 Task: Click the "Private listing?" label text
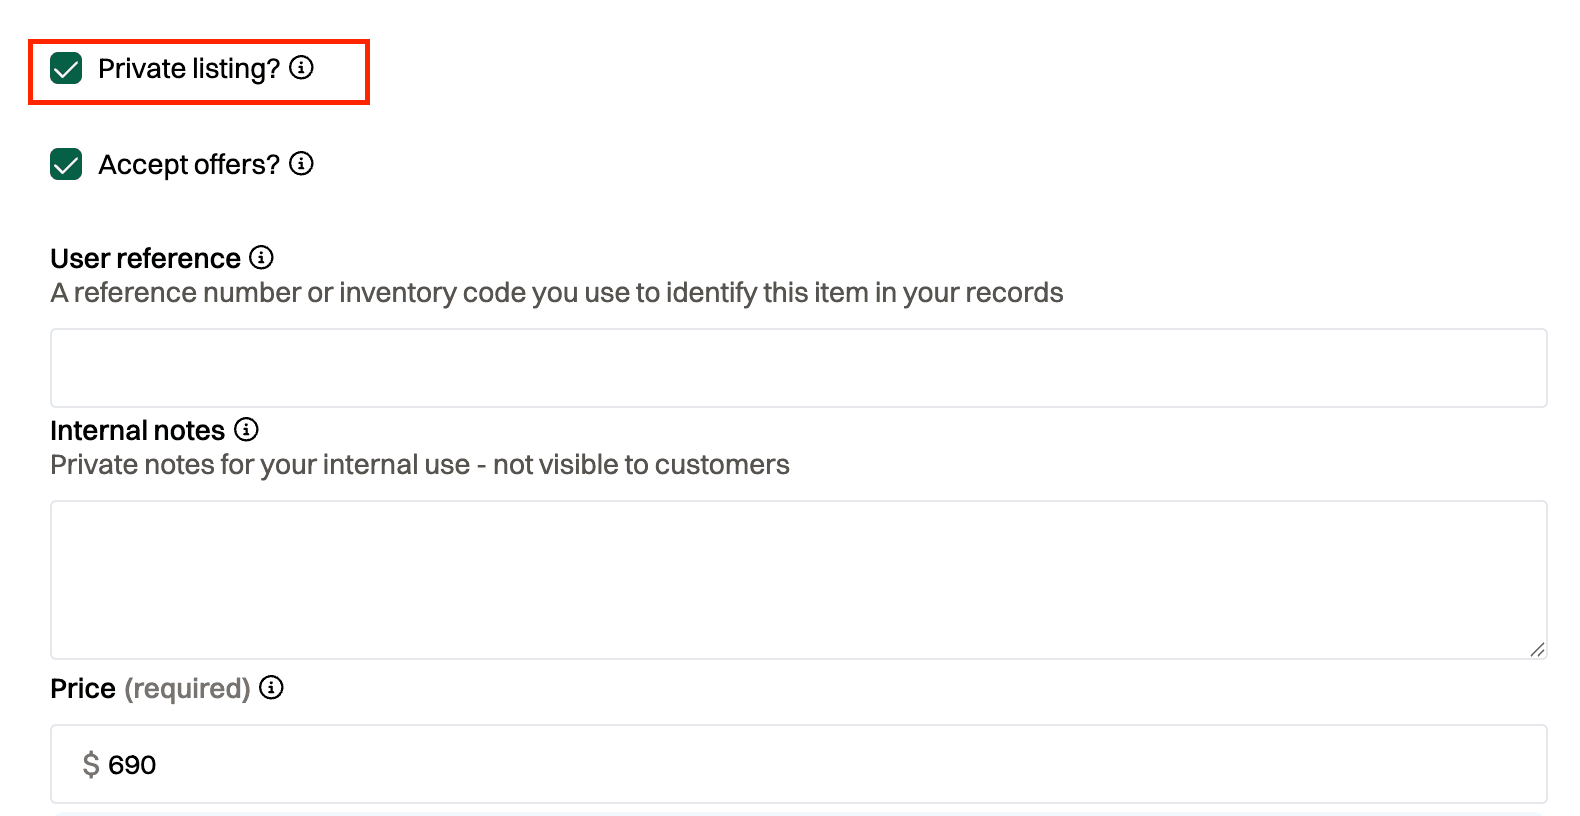tap(188, 69)
